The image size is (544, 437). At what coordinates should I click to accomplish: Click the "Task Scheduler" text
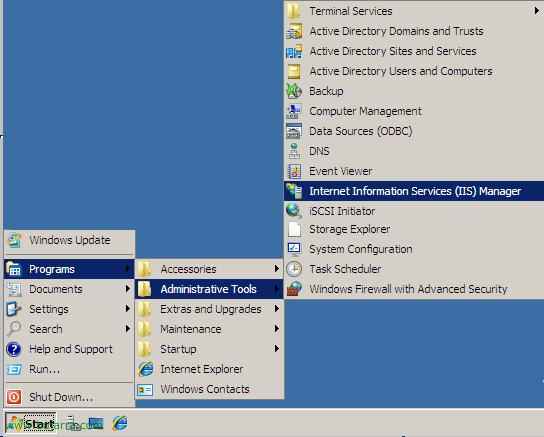click(346, 269)
